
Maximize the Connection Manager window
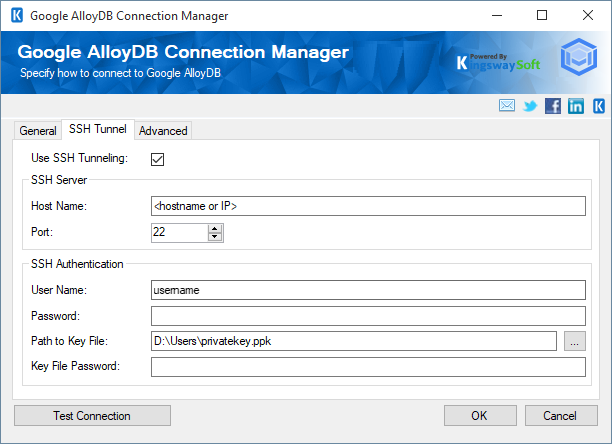tap(542, 16)
